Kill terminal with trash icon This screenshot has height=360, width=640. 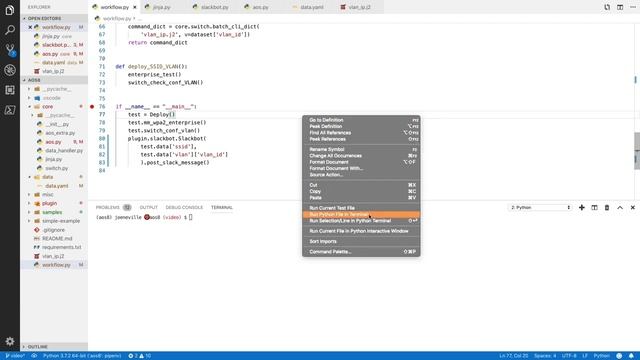pyautogui.click(x=607, y=207)
